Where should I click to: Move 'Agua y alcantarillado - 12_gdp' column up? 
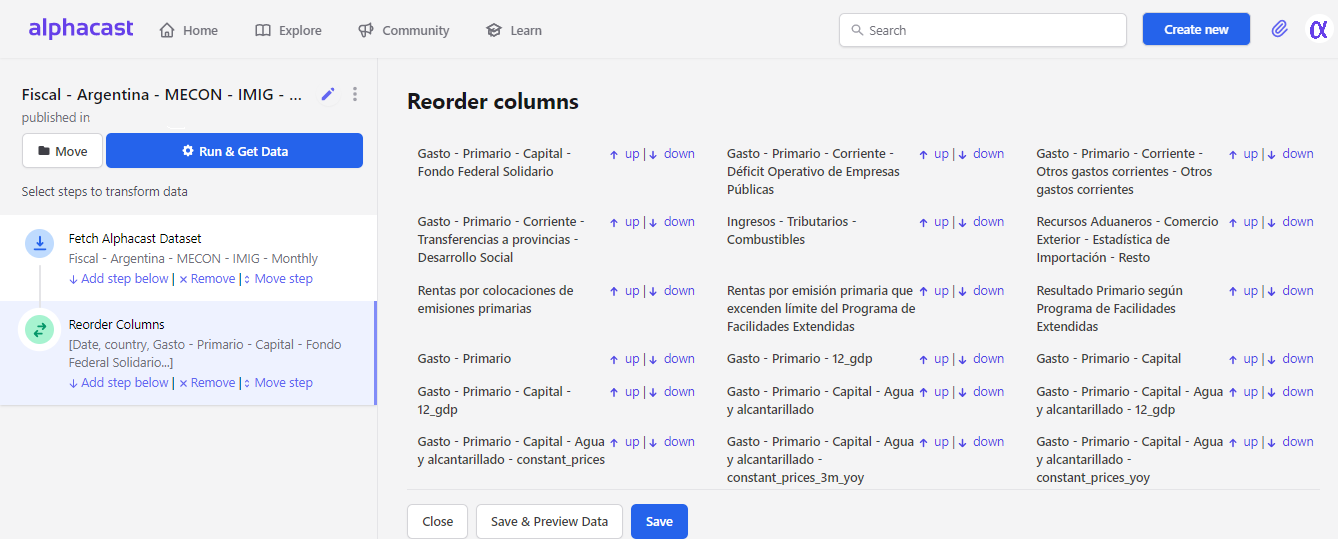[x=1243, y=392]
